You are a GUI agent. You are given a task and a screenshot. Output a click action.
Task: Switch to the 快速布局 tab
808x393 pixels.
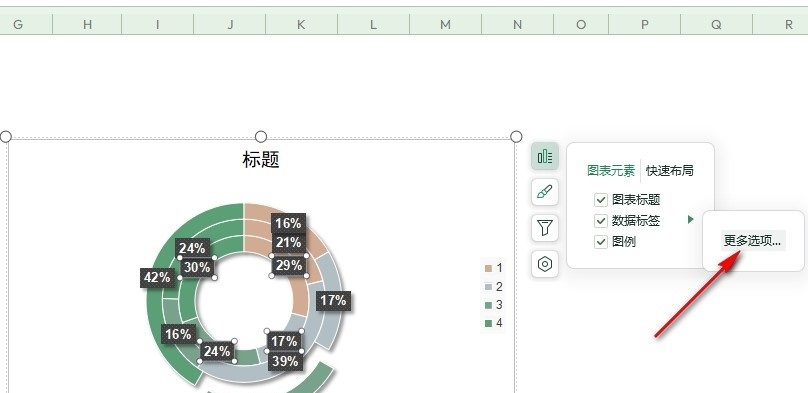669,170
